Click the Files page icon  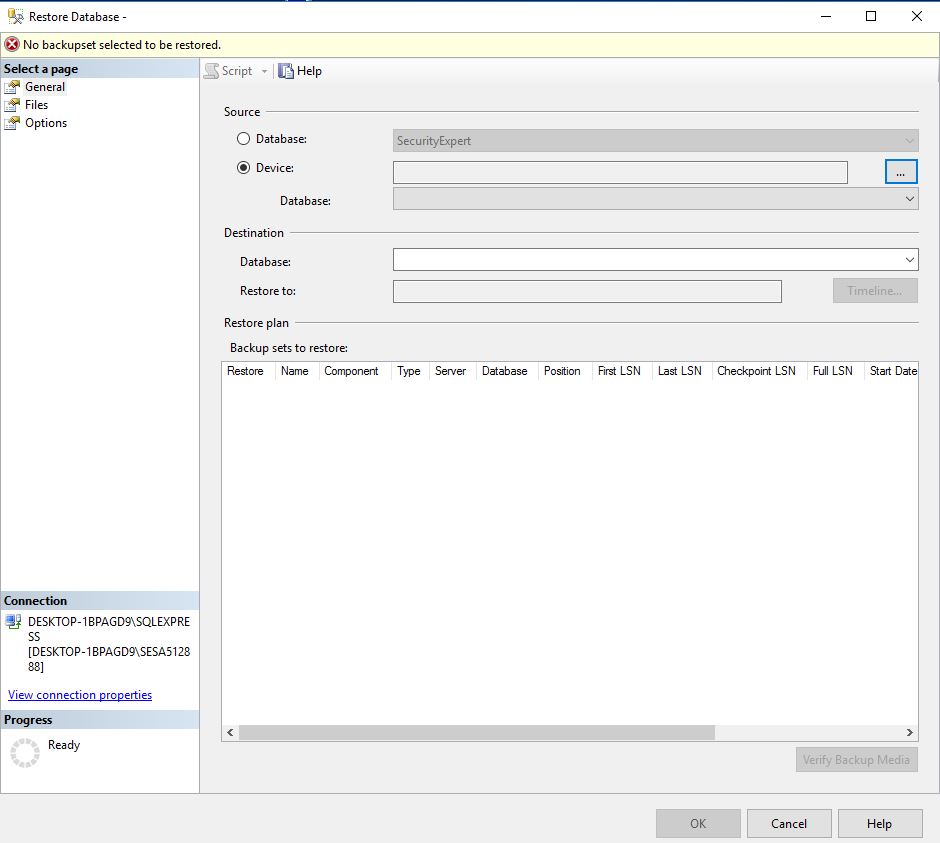(12, 105)
